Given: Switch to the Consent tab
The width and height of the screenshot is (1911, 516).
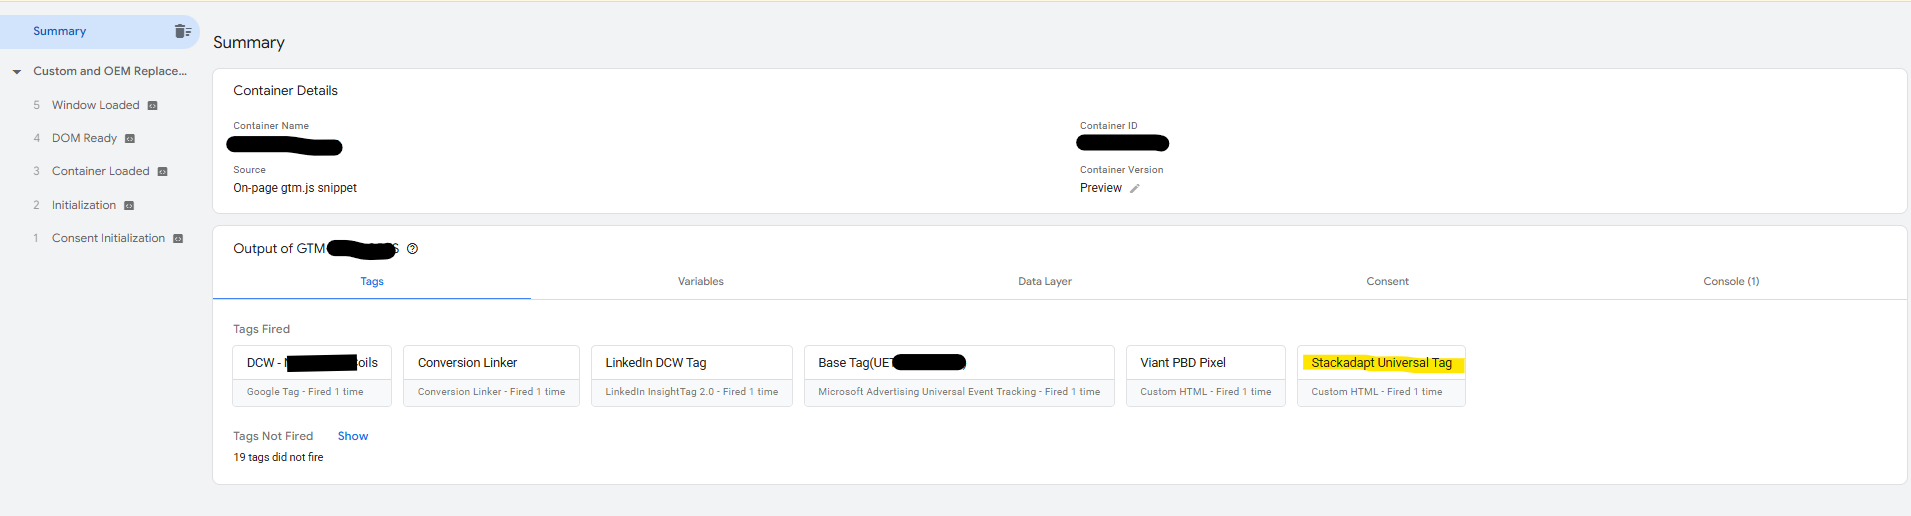Looking at the screenshot, I should tap(1388, 281).
